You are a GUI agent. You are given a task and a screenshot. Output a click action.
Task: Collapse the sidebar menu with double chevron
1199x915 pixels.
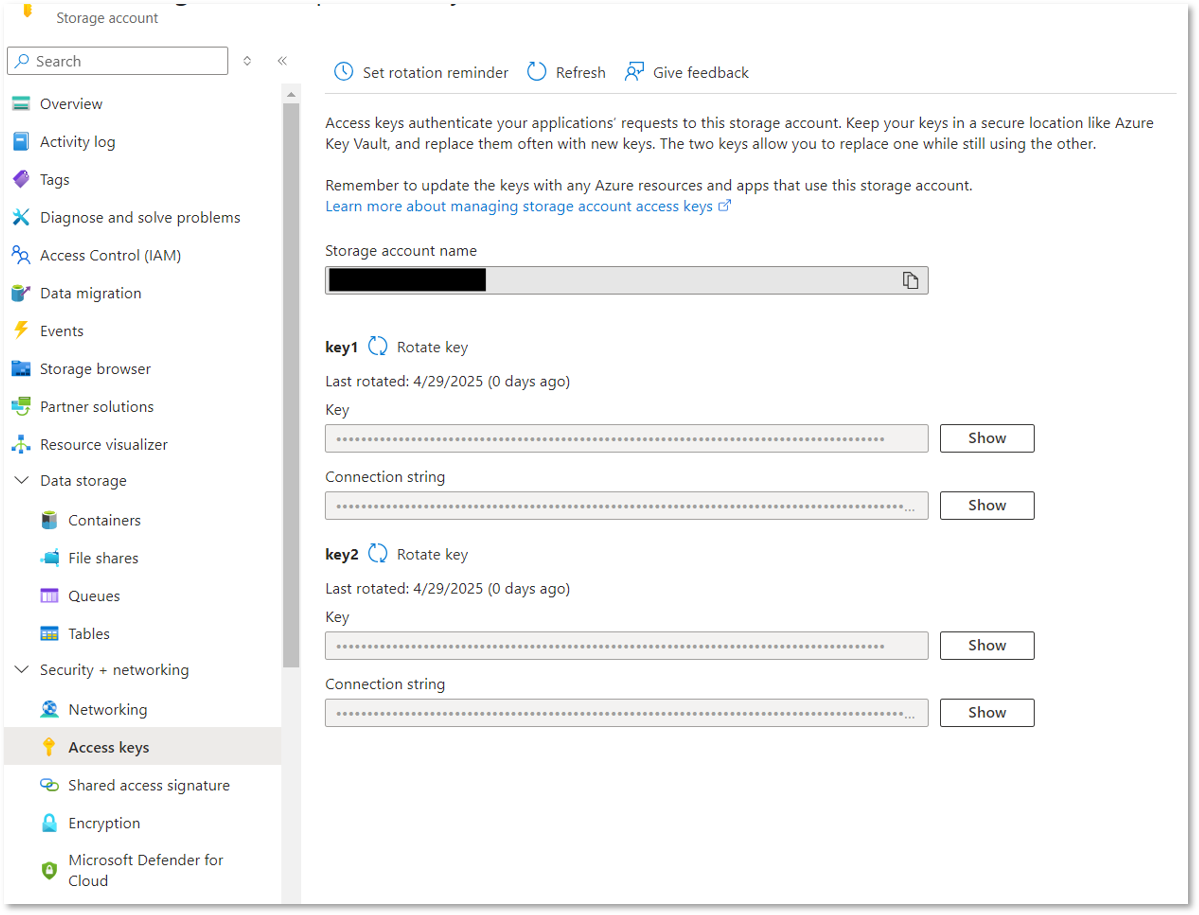pyautogui.click(x=282, y=61)
